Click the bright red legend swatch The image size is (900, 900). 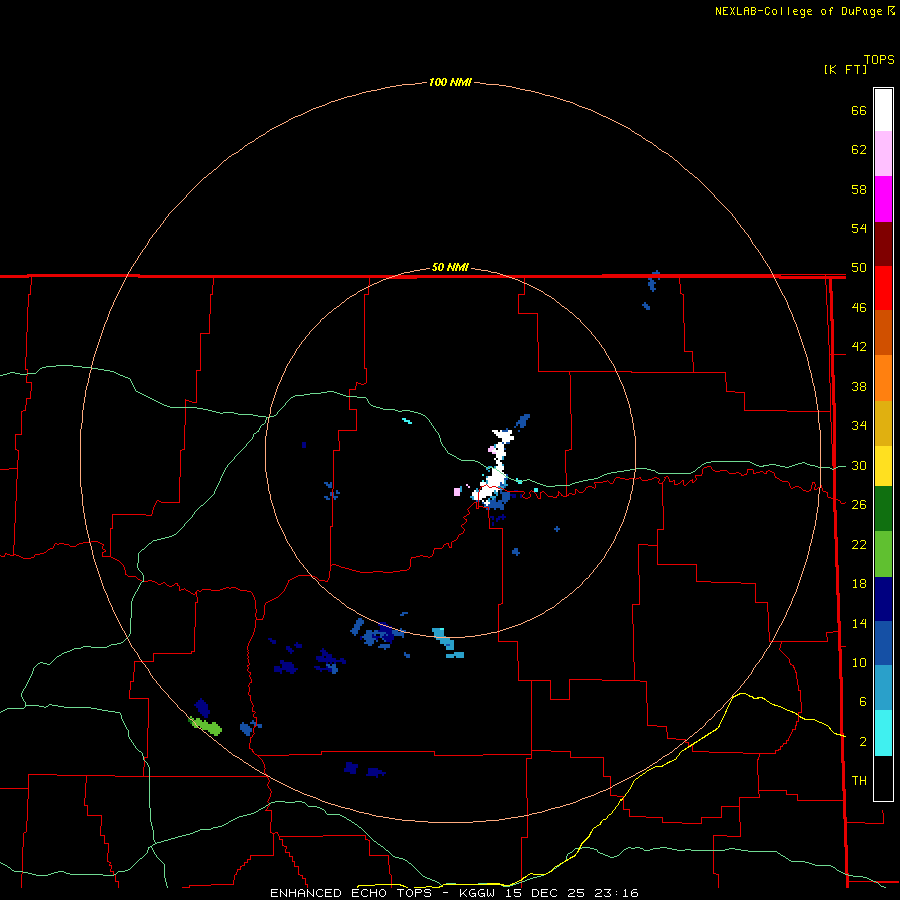click(883, 288)
